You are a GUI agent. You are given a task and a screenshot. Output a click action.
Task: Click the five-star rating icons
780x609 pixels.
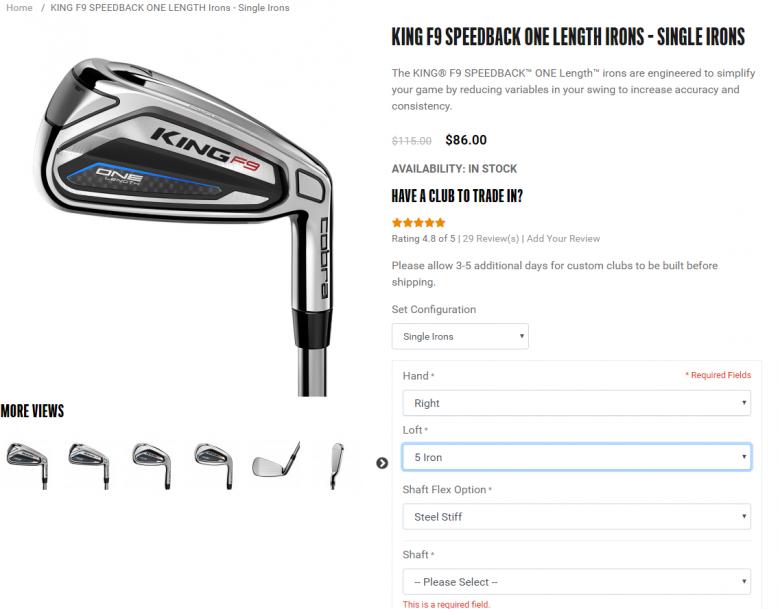[418, 223]
